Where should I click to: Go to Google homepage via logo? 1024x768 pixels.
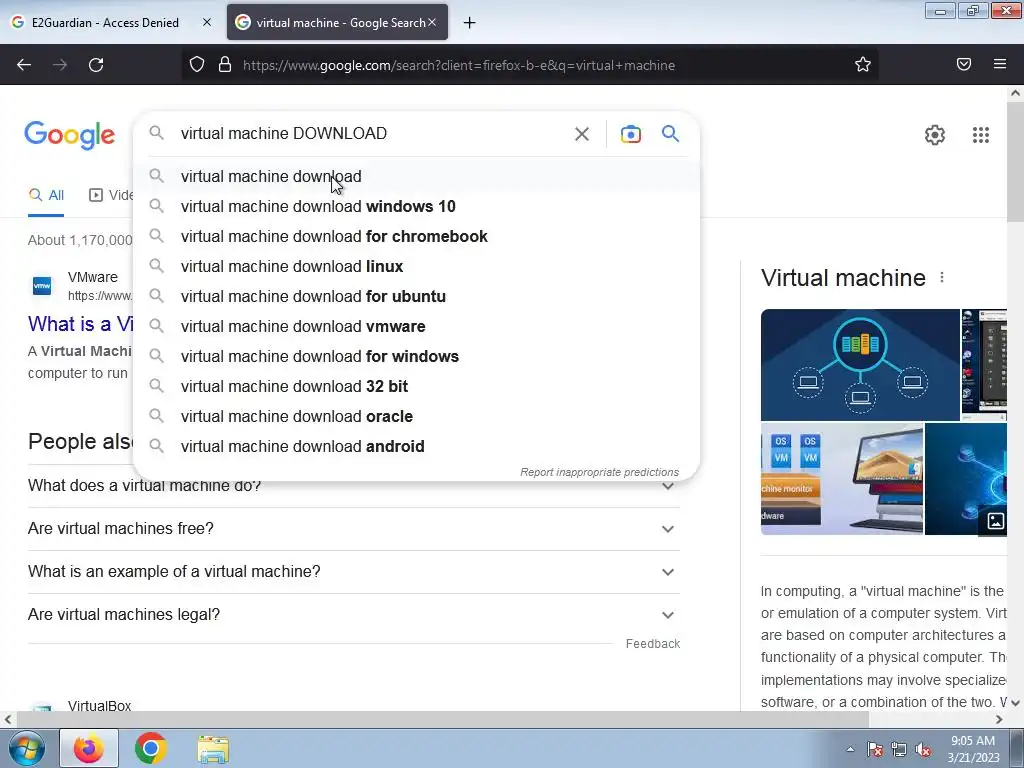point(70,135)
